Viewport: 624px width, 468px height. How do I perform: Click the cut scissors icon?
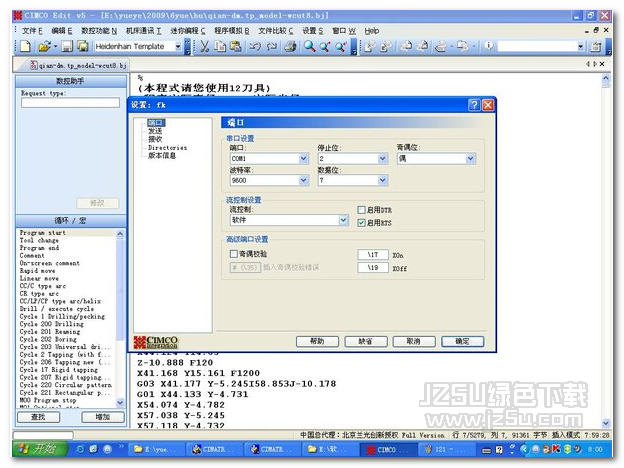pyautogui.click(x=205, y=47)
